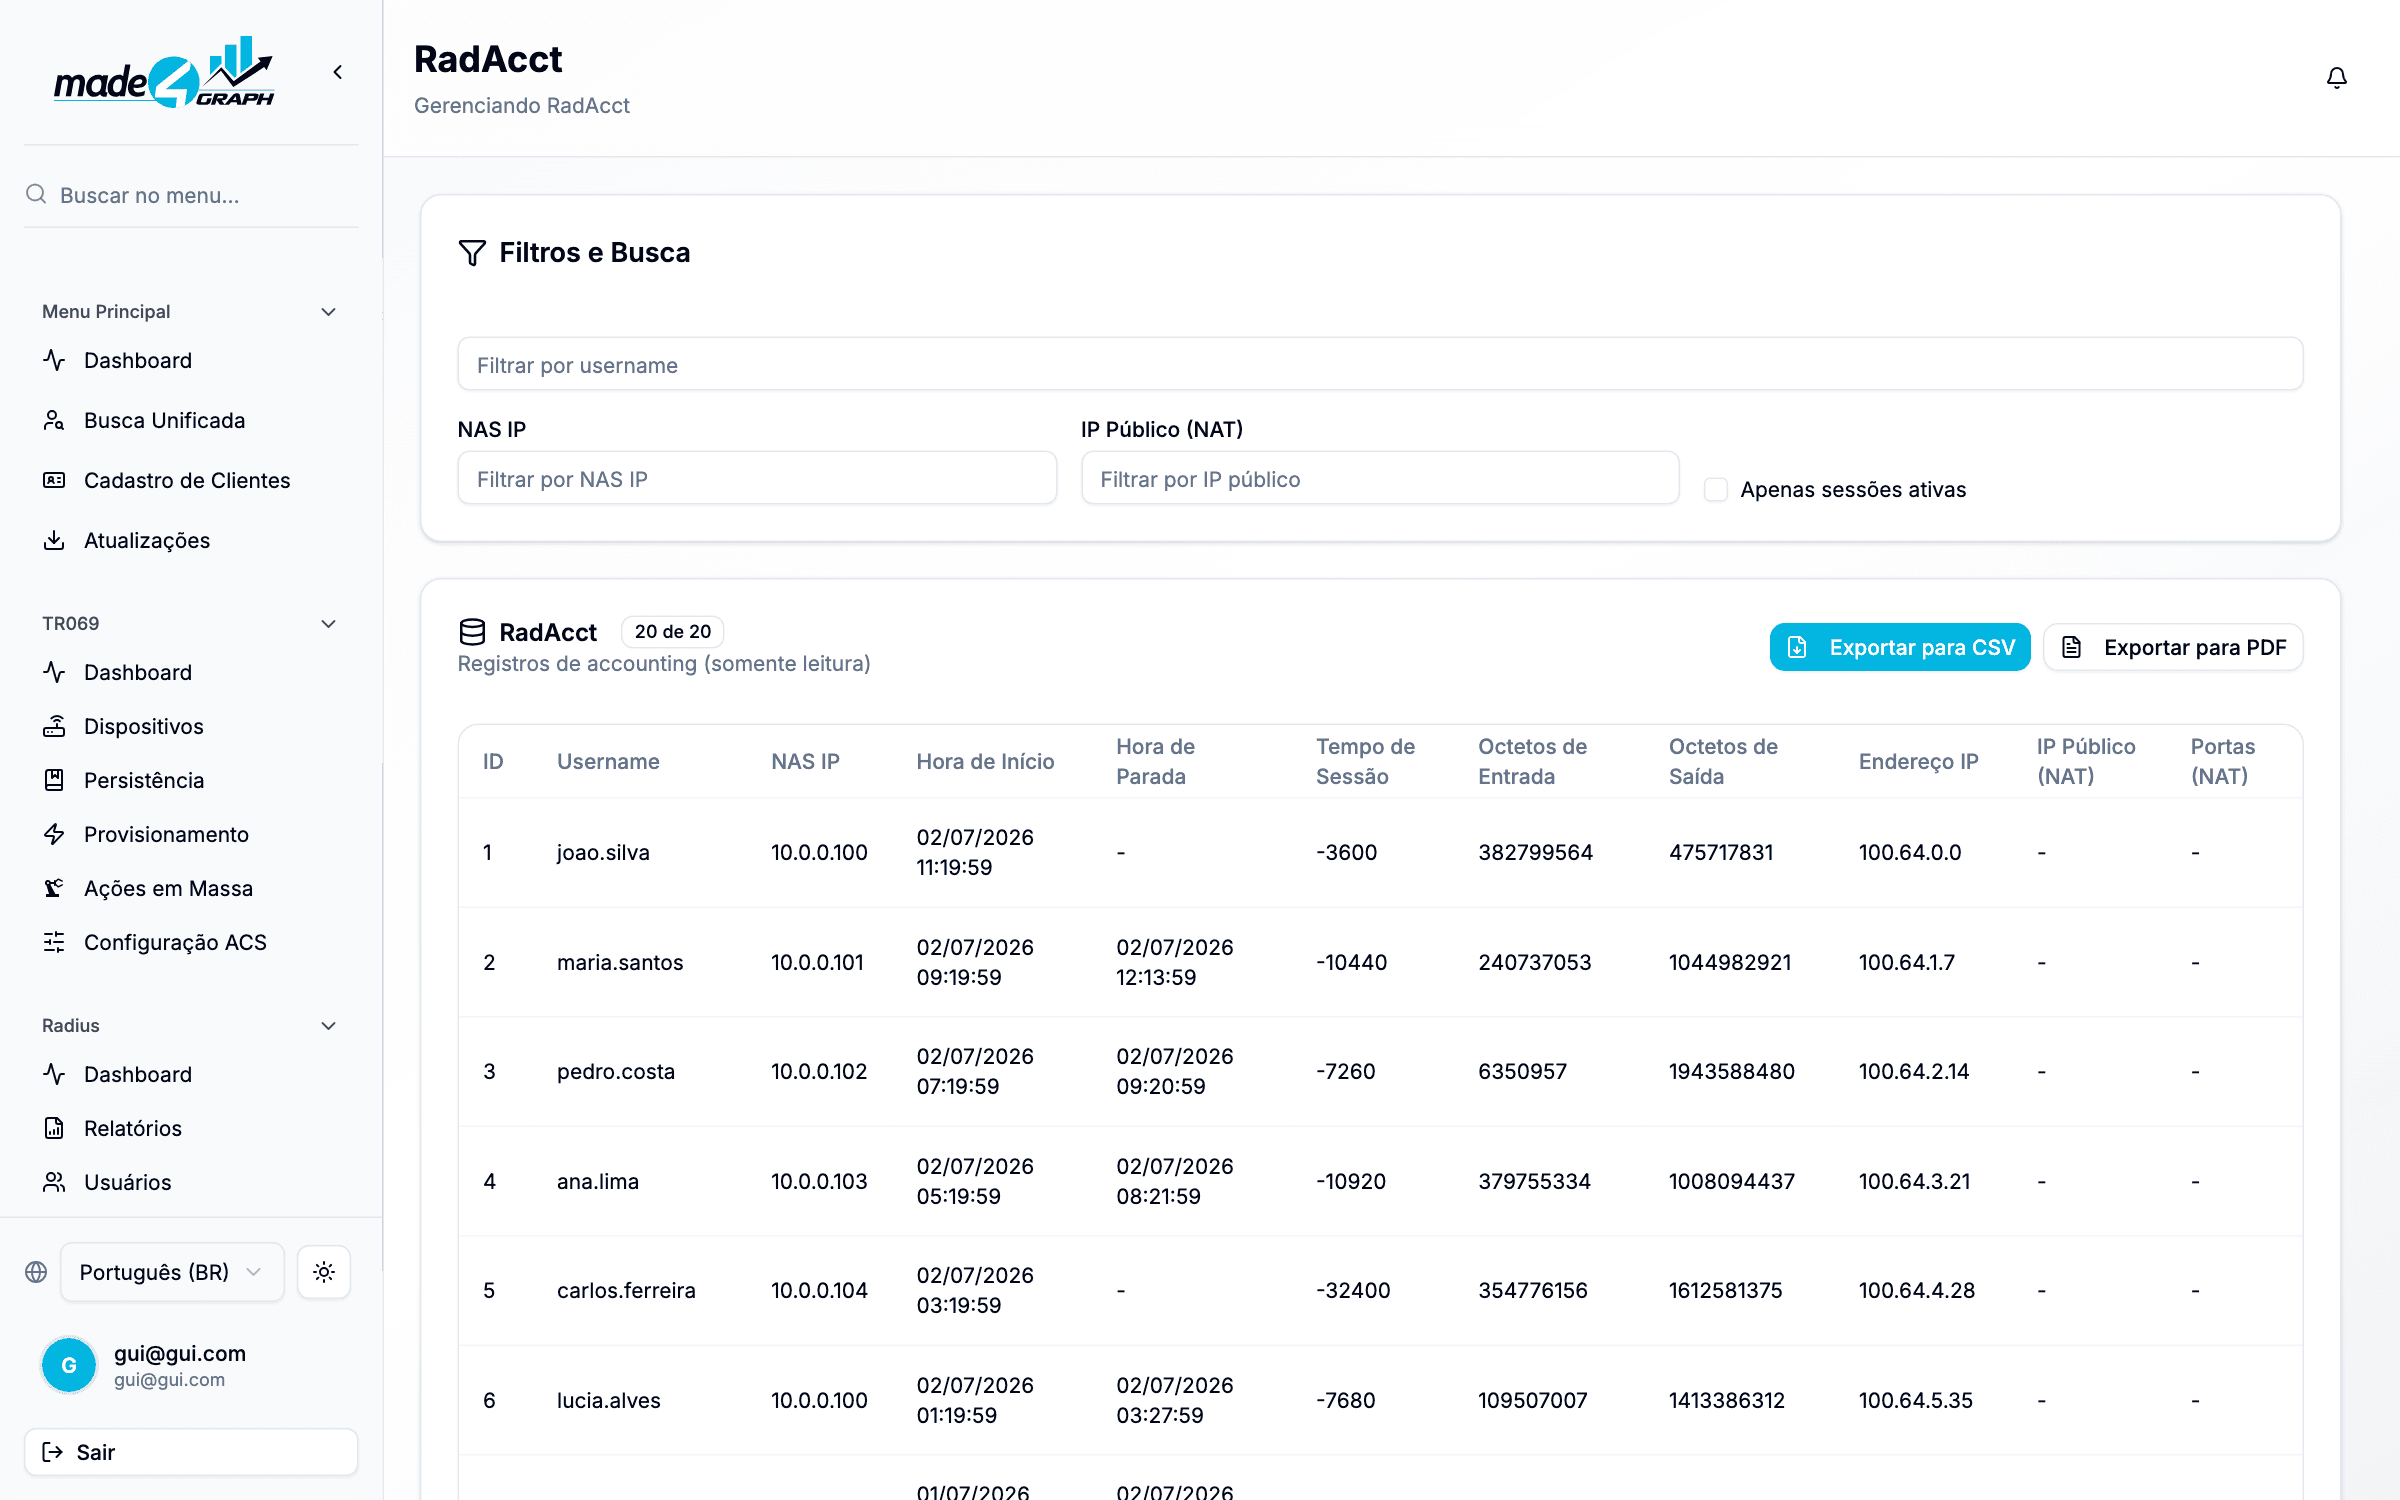Click the Sair logout button
This screenshot has height=1500, width=2400.
(191, 1452)
